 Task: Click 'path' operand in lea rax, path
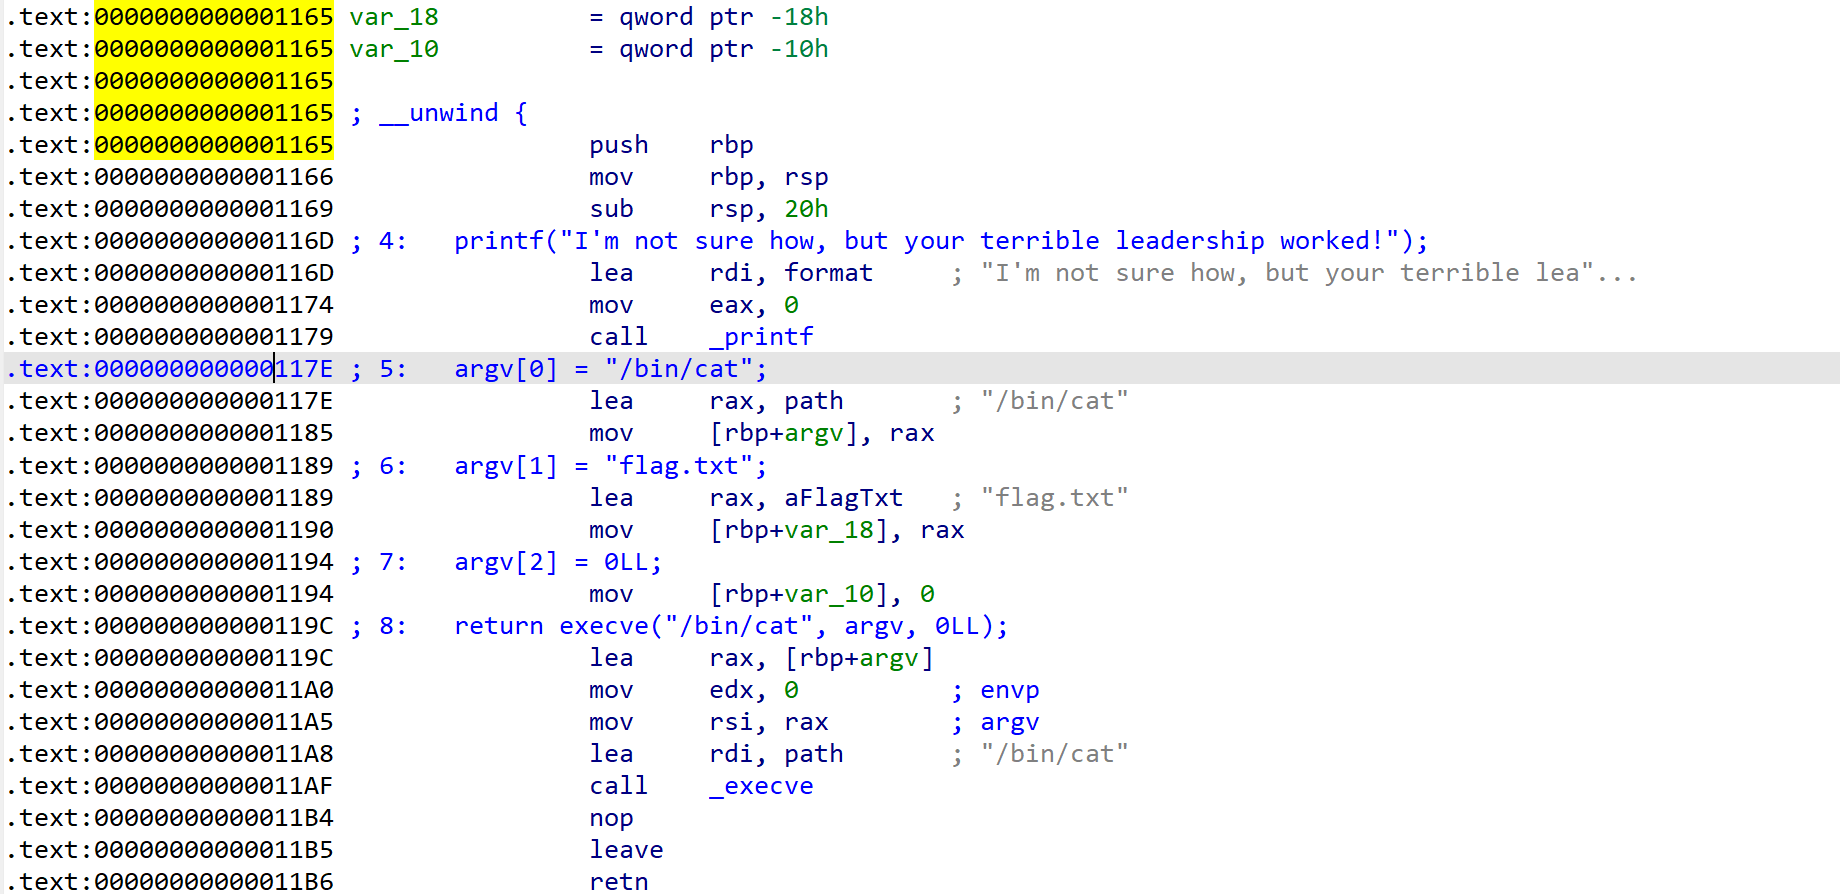click(x=813, y=401)
